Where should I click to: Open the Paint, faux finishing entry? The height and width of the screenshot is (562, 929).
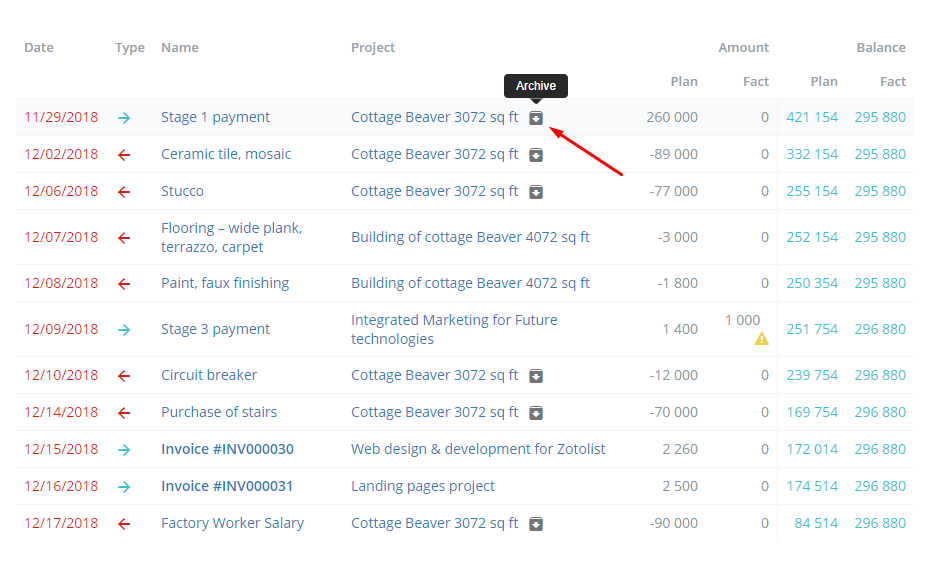pyautogui.click(x=225, y=283)
